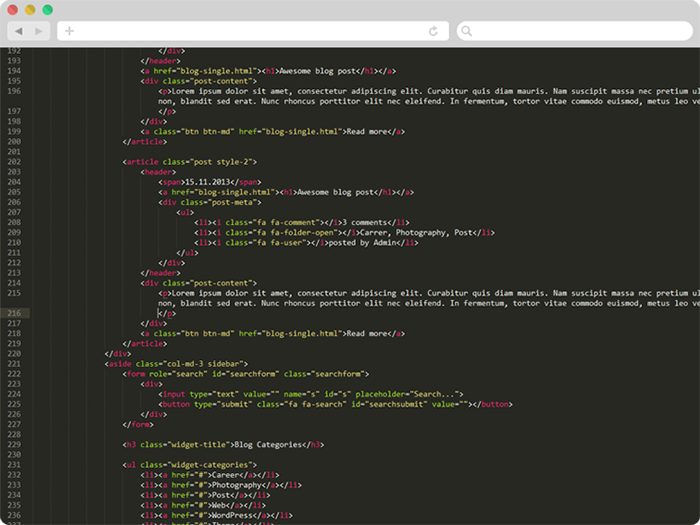Click the browser back arrow button
This screenshot has height=525, width=700.
(19, 31)
